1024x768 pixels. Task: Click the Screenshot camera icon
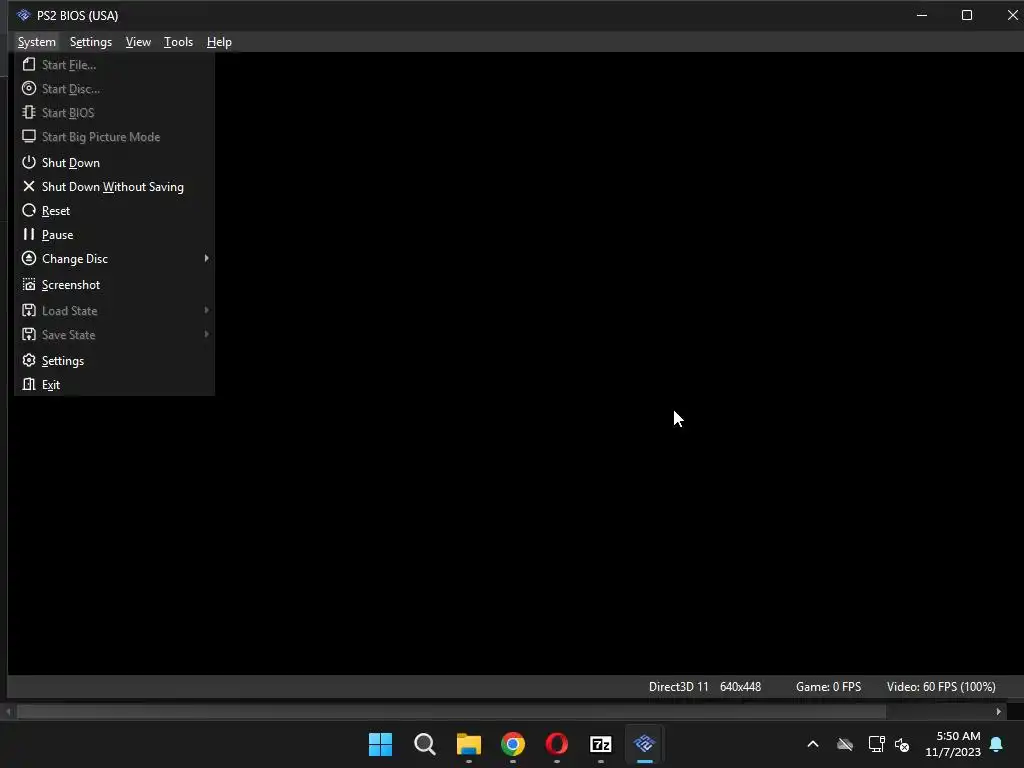(x=29, y=284)
